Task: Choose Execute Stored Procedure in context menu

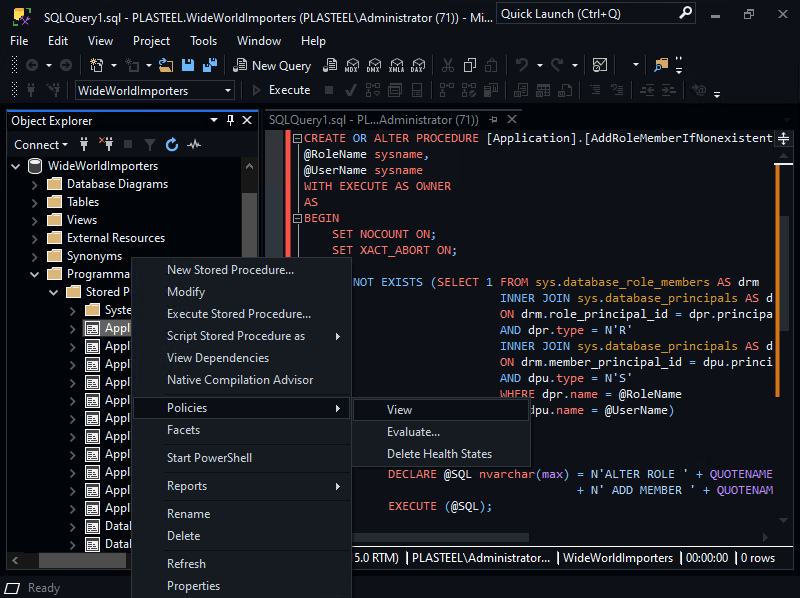Action: 242,314
